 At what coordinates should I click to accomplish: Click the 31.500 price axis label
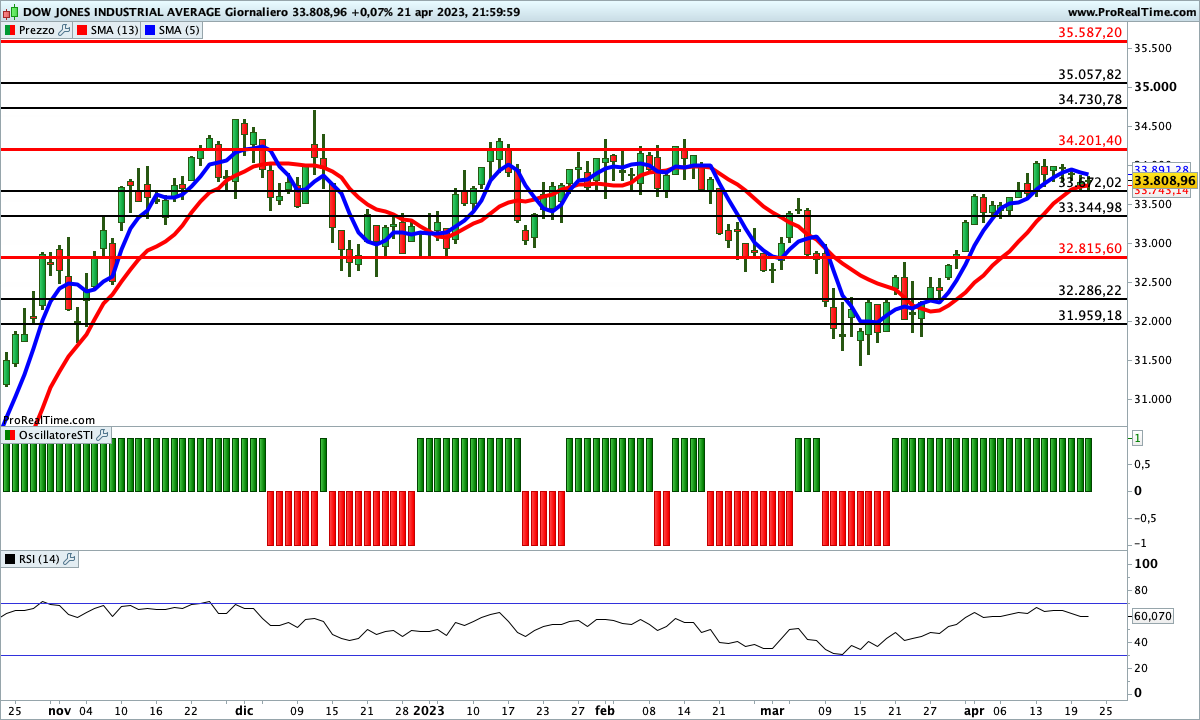click(x=1154, y=360)
